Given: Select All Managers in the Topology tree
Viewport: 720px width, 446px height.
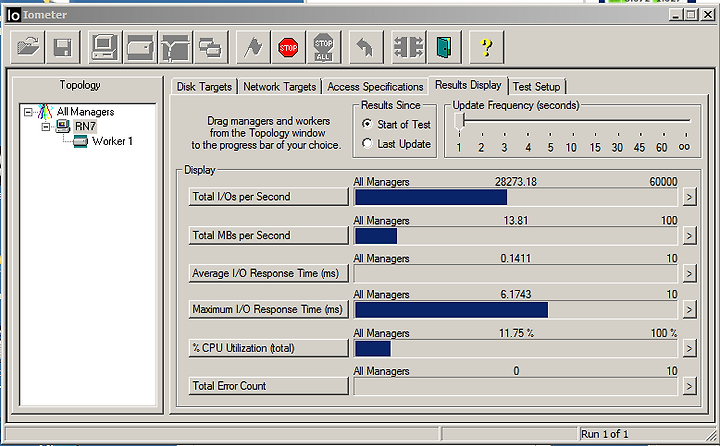Looking at the screenshot, I should point(85,112).
